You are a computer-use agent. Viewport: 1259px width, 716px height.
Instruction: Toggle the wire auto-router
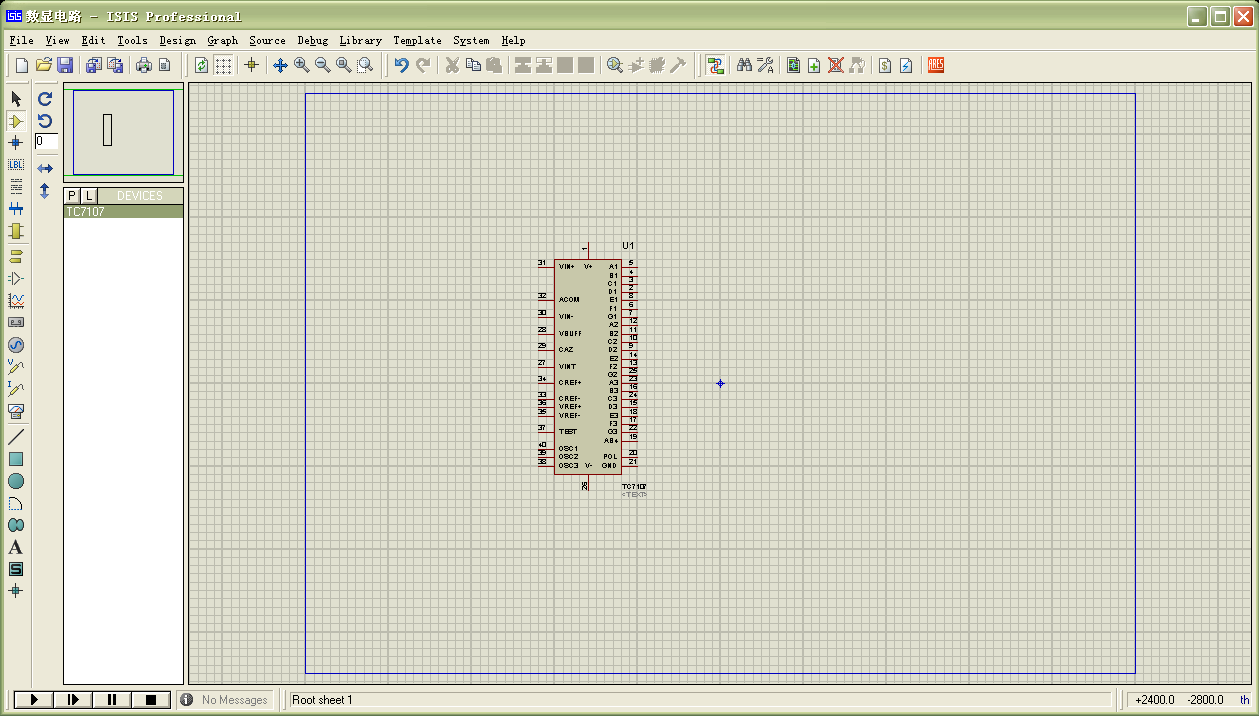coord(715,65)
